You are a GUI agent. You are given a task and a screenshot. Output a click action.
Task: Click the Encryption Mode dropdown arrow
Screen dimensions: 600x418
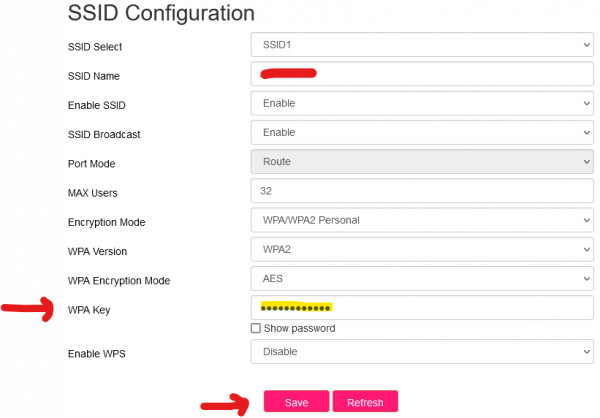tap(585, 219)
